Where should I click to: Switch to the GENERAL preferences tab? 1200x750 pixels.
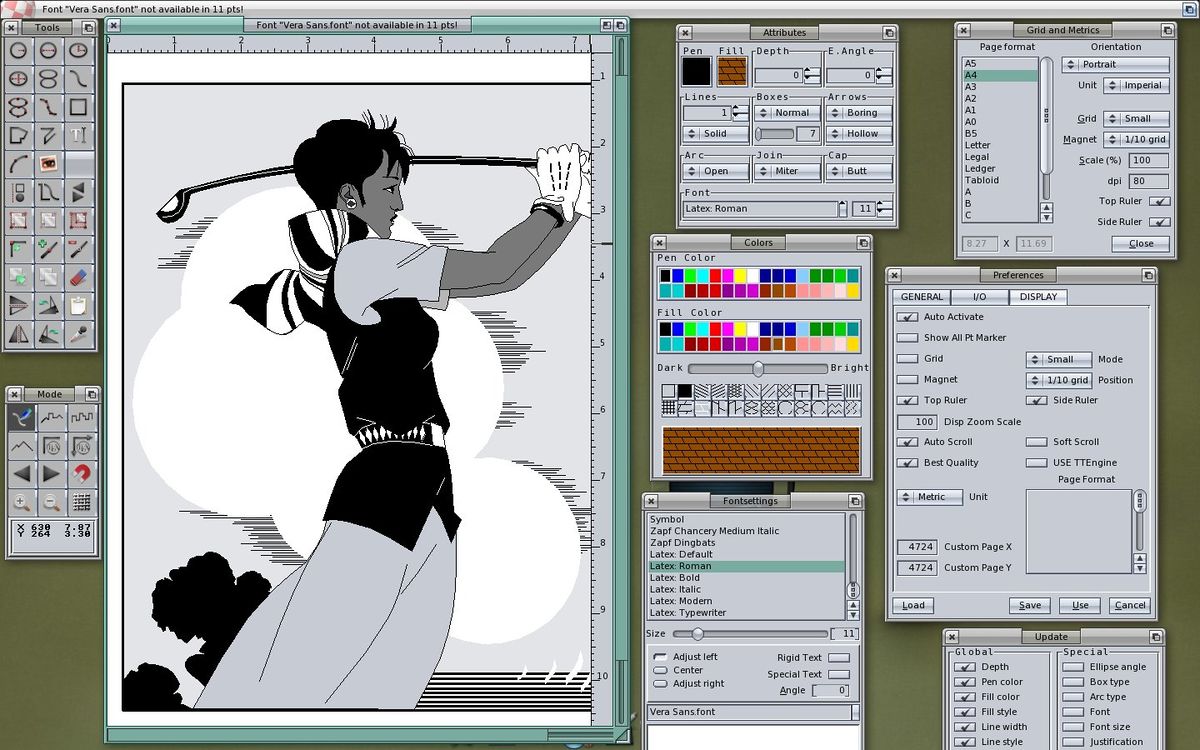click(x=921, y=297)
